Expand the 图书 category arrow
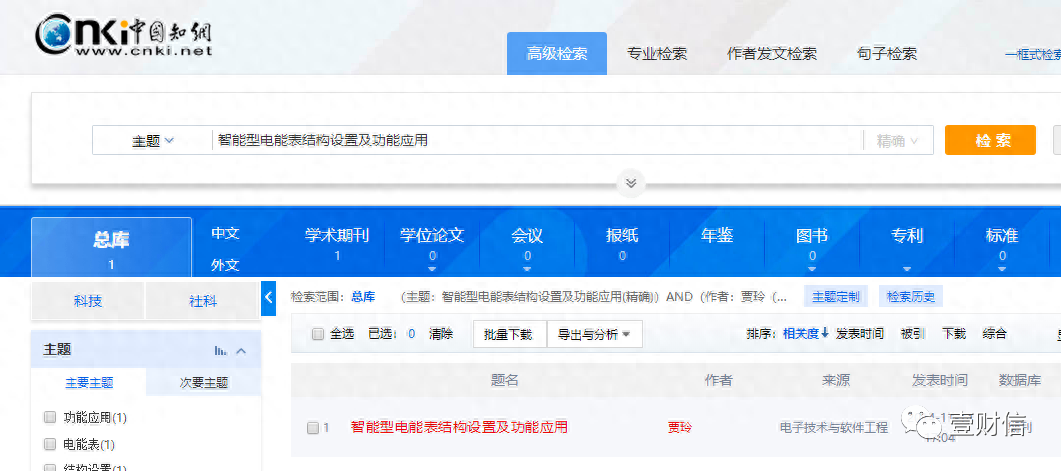Screen dimensions: 1061x471 click(x=812, y=269)
